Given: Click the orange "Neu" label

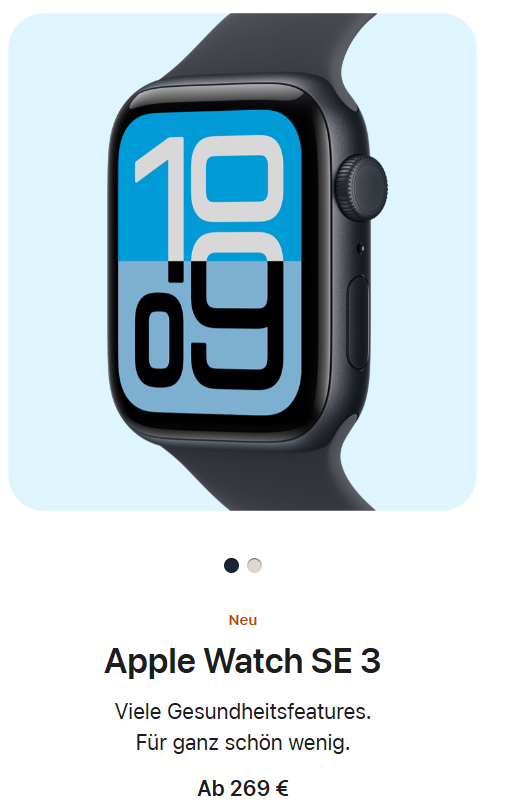Looking at the screenshot, I should pos(243,620).
